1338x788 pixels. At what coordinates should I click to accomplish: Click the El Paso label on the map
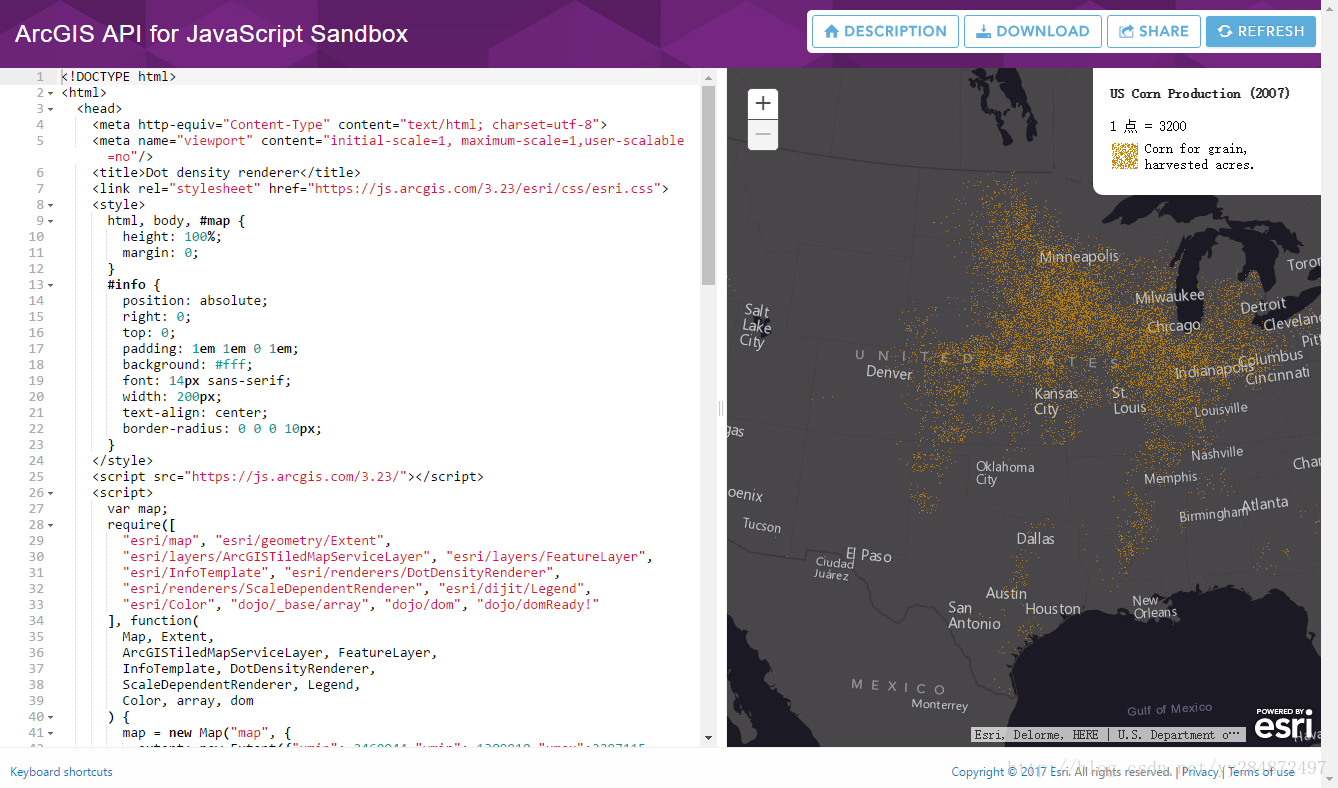click(868, 555)
